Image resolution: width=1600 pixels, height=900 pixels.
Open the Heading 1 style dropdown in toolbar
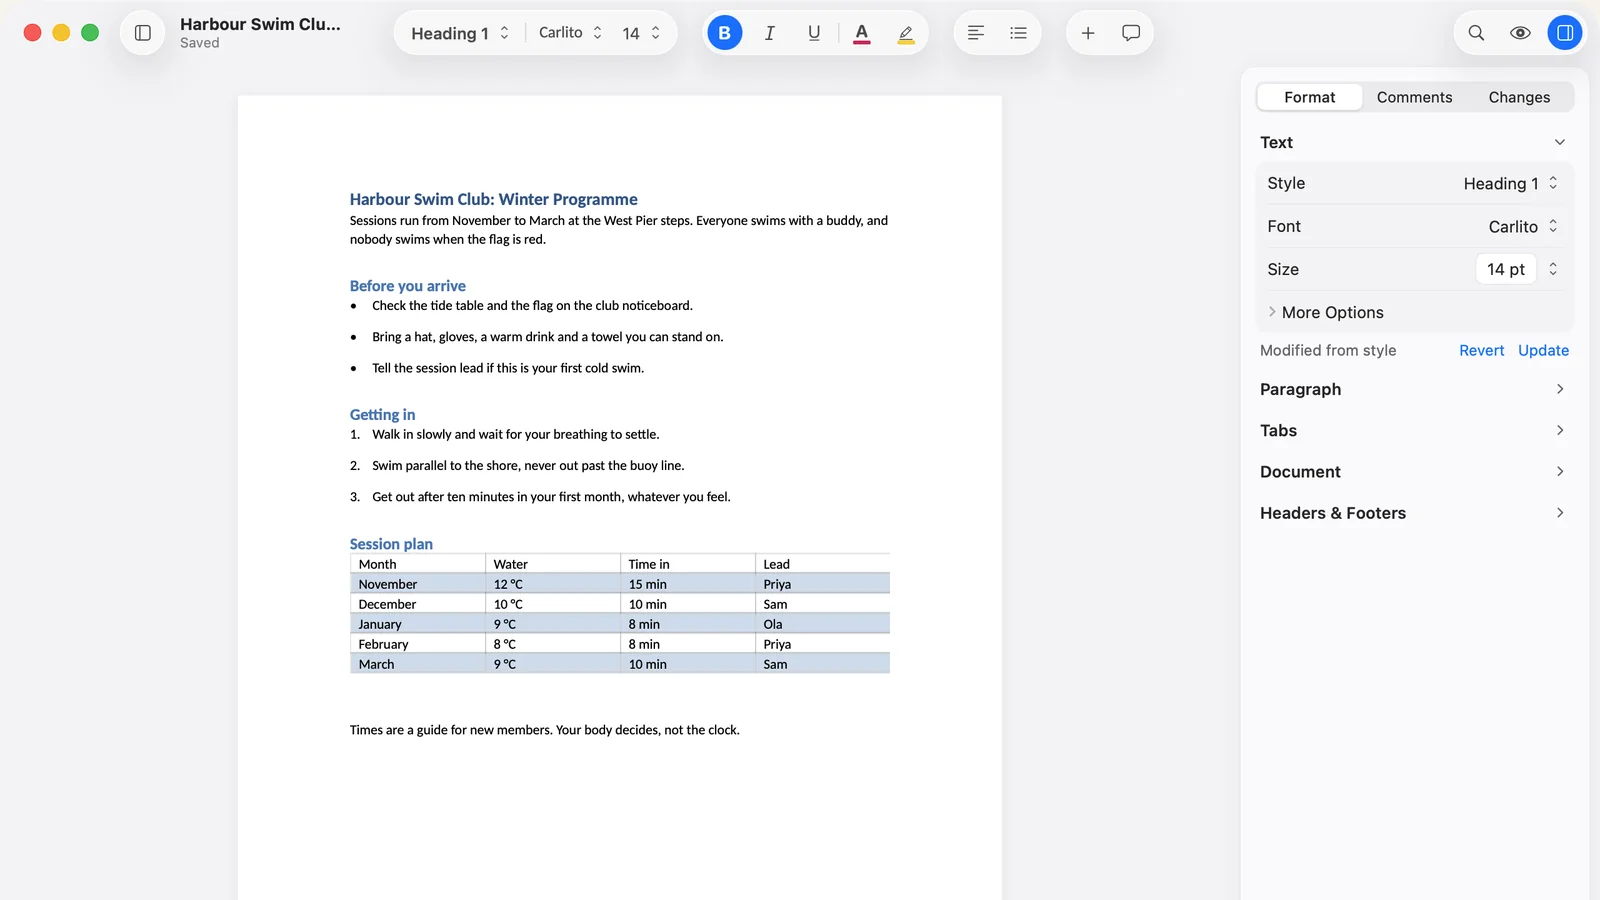pos(460,33)
